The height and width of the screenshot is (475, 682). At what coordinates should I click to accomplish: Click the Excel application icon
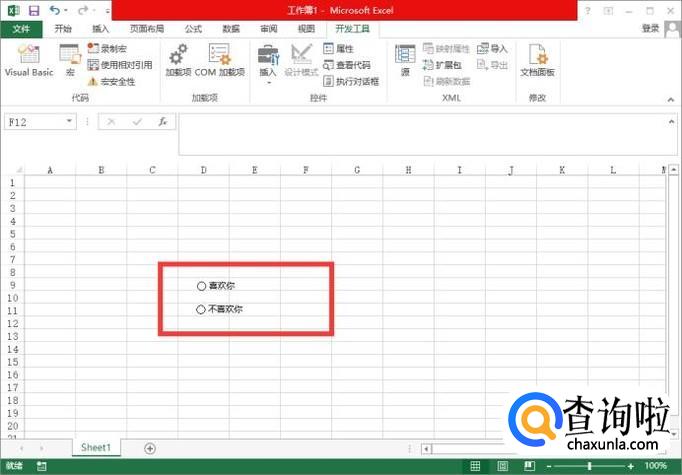[x=13, y=10]
